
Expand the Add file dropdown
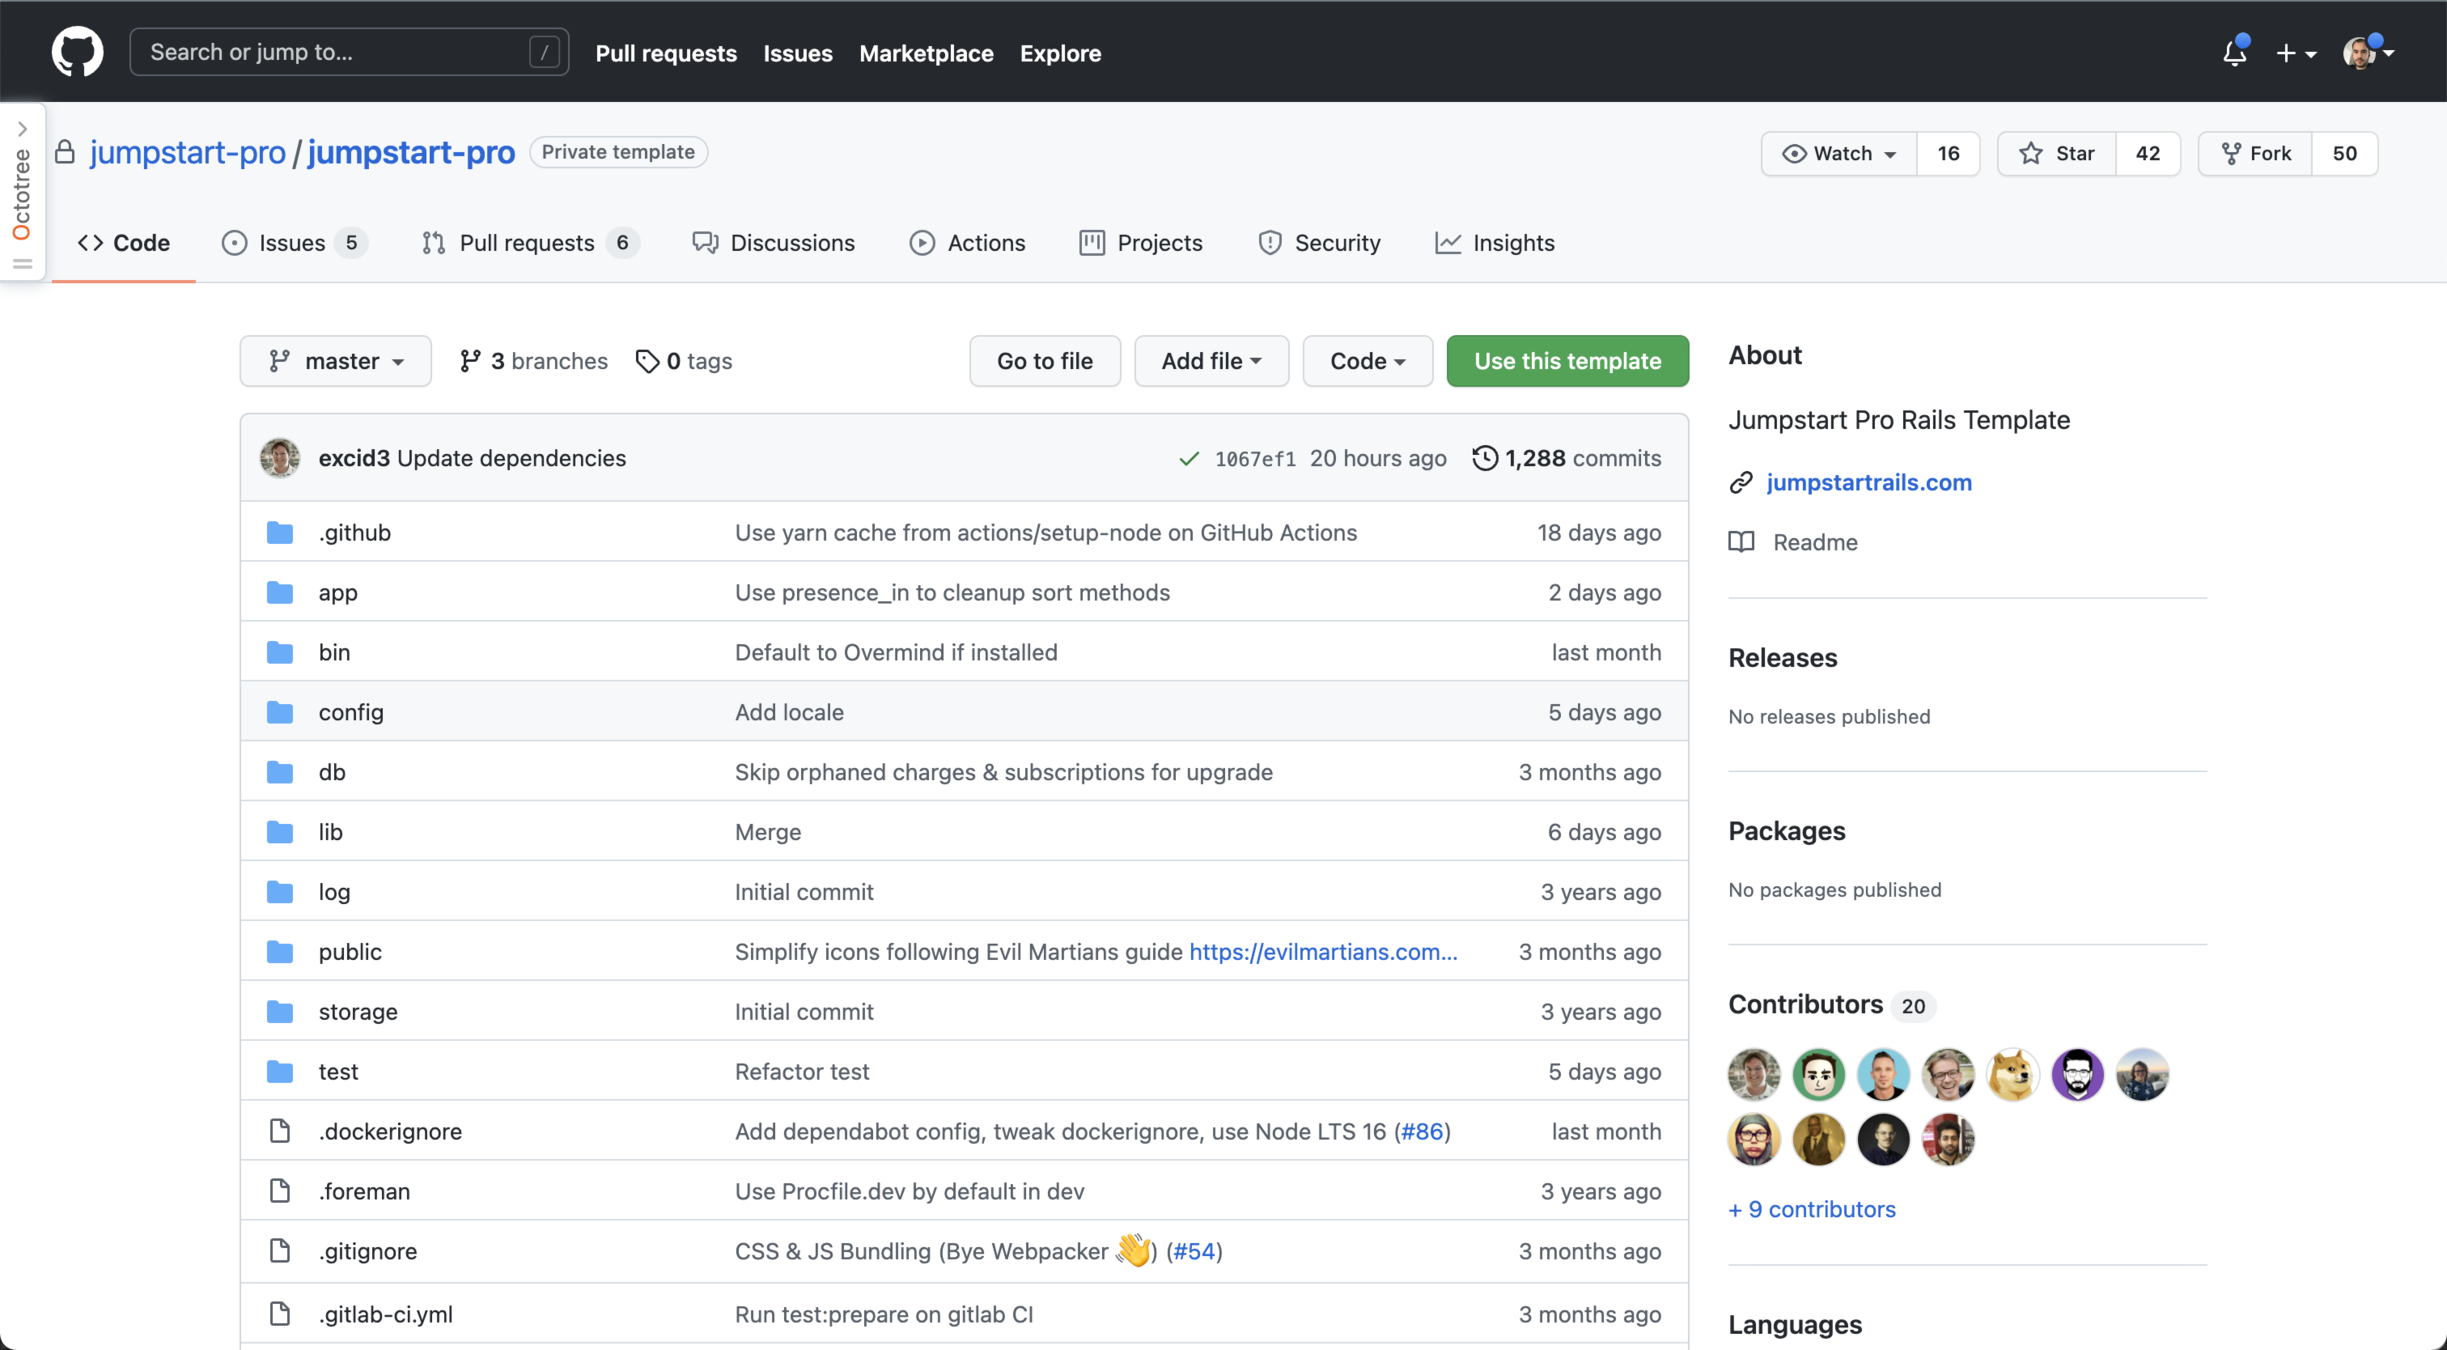(x=1210, y=361)
